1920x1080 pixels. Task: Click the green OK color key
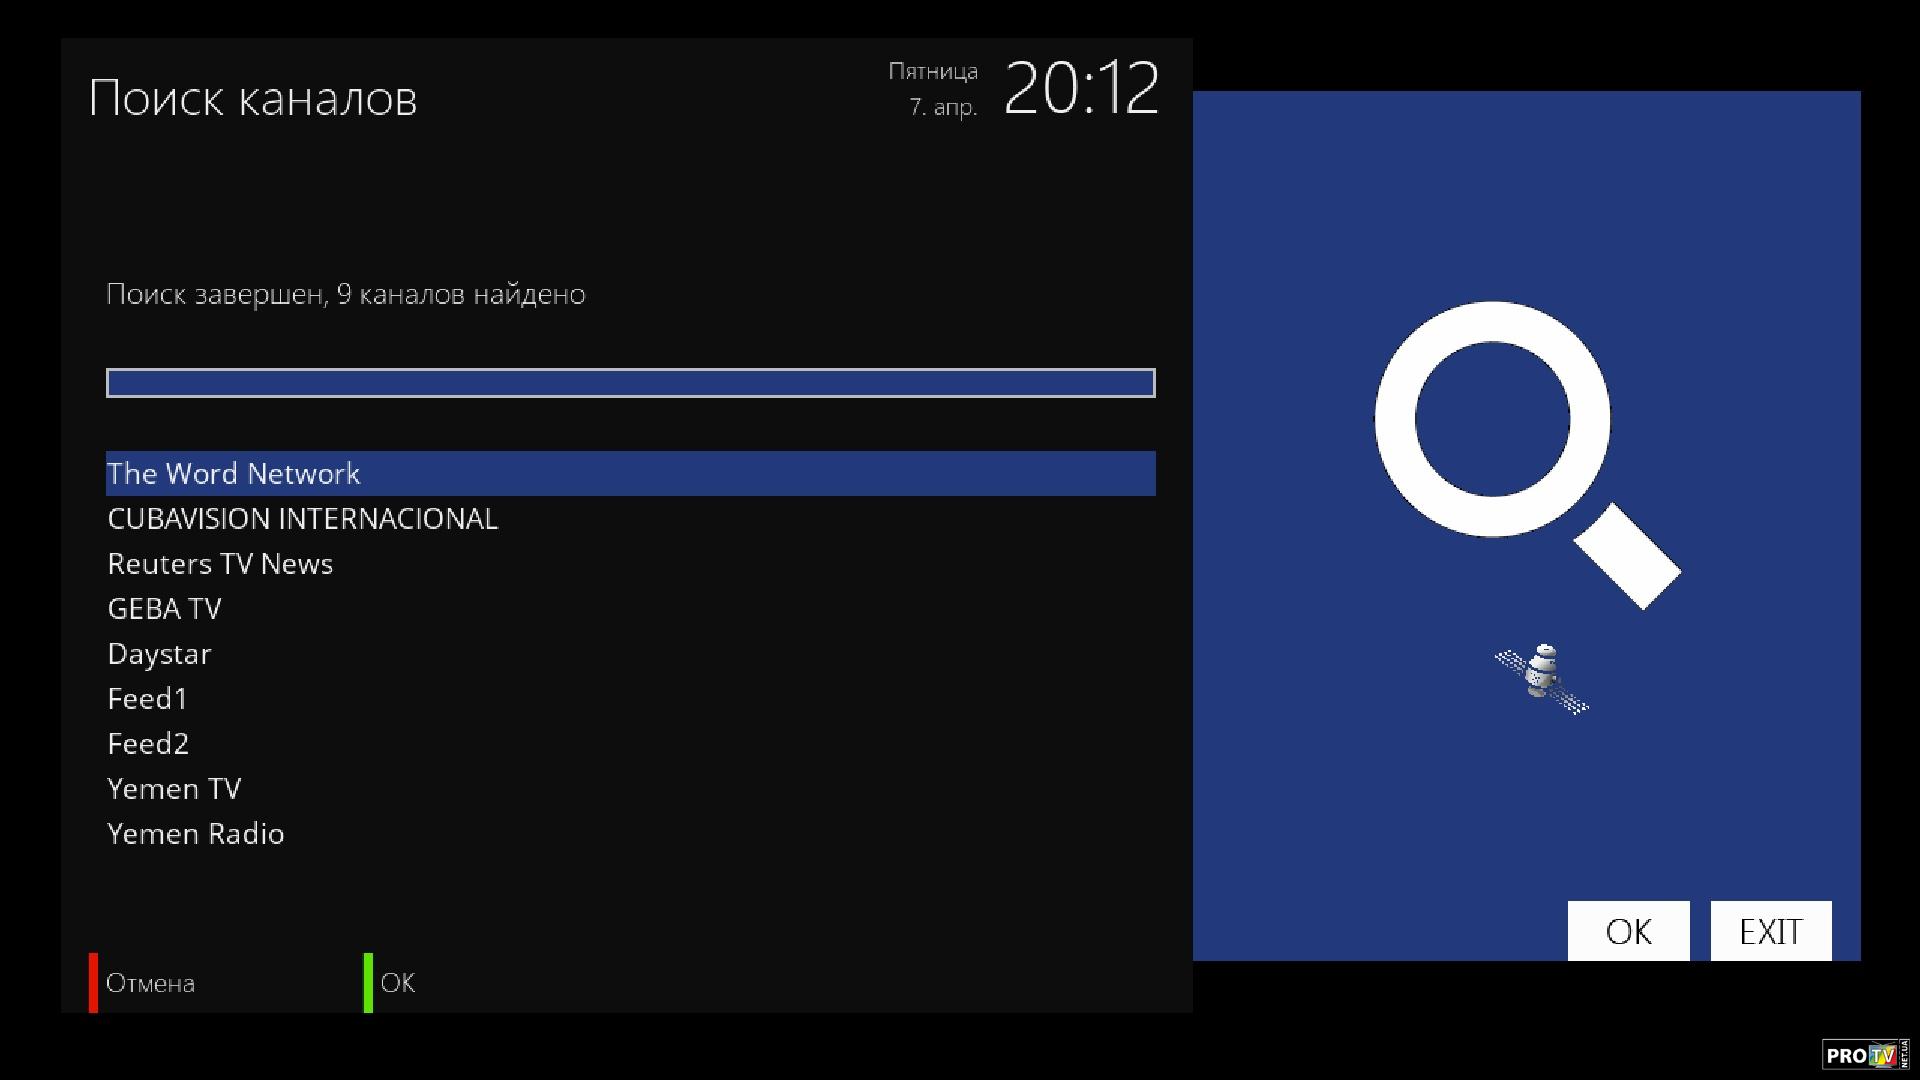(x=368, y=982)
